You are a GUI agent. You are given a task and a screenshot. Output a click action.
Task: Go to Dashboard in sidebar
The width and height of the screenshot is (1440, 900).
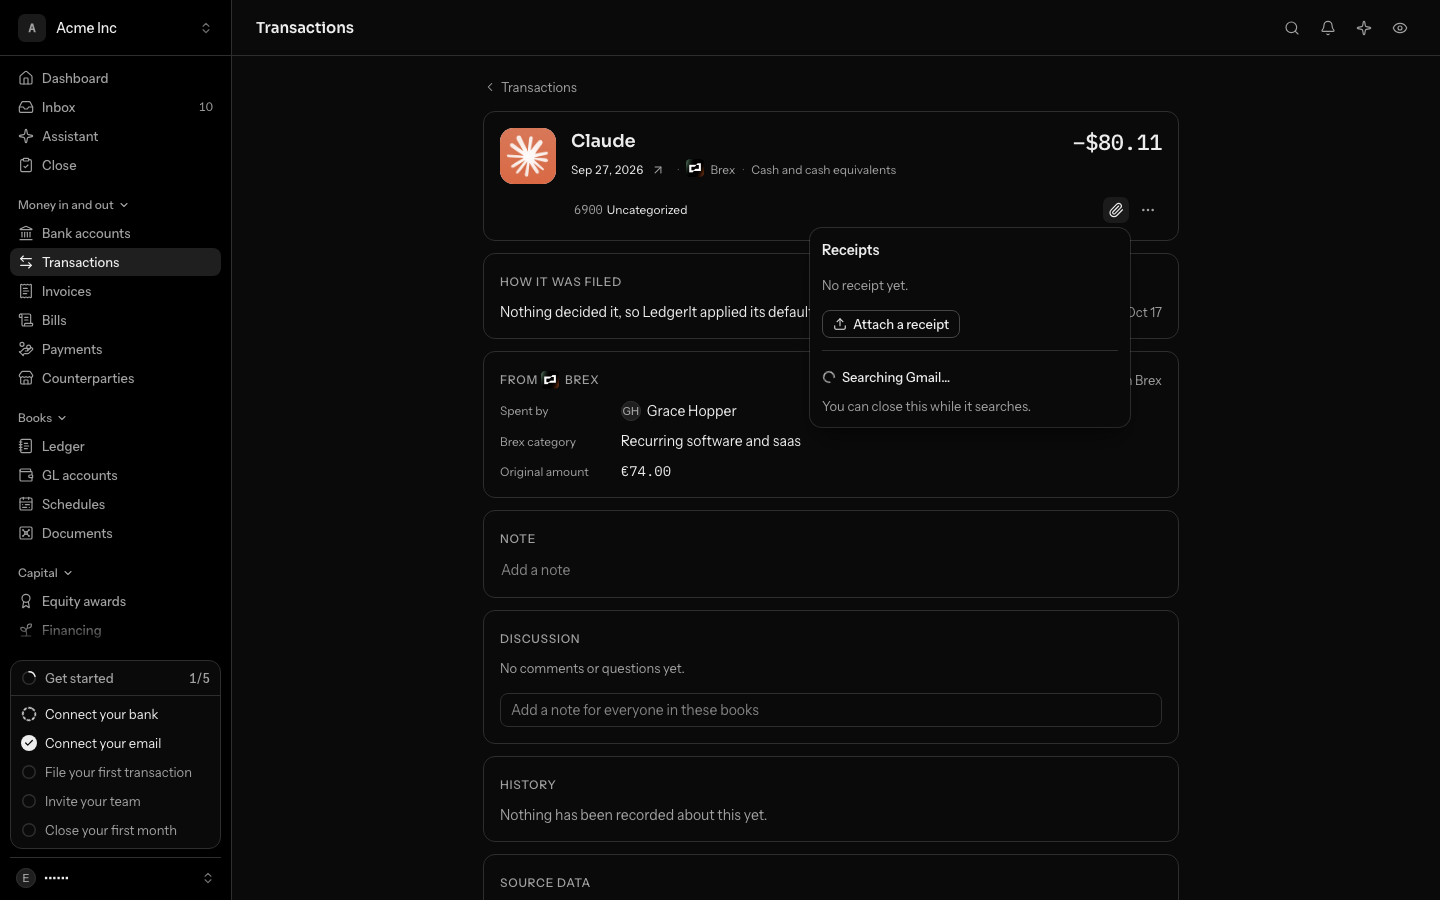[x=115, y=78]
